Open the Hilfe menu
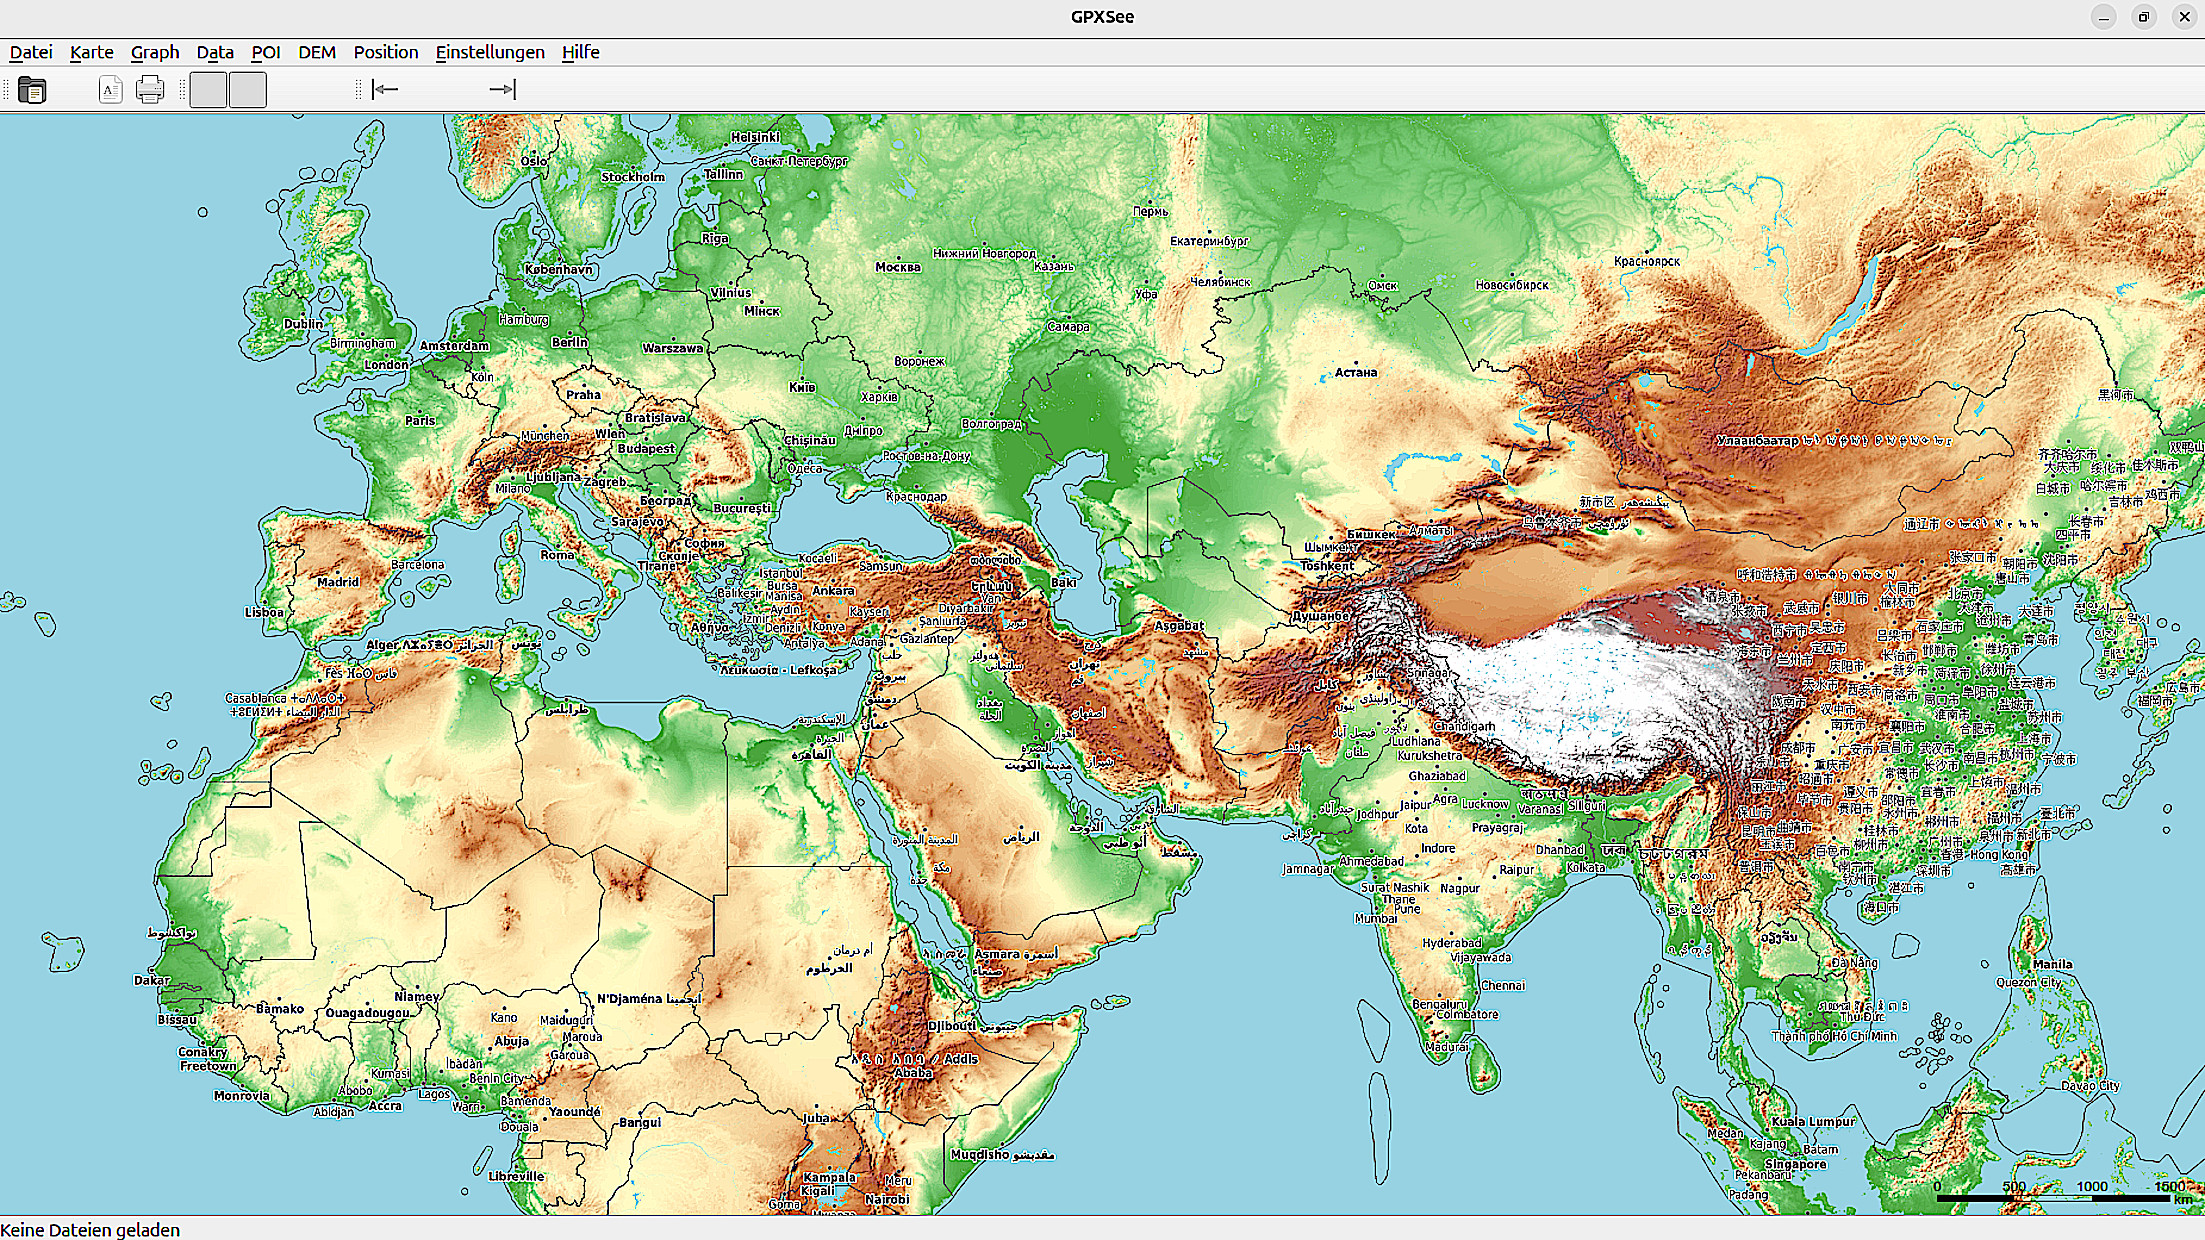 tap(580, 52)
